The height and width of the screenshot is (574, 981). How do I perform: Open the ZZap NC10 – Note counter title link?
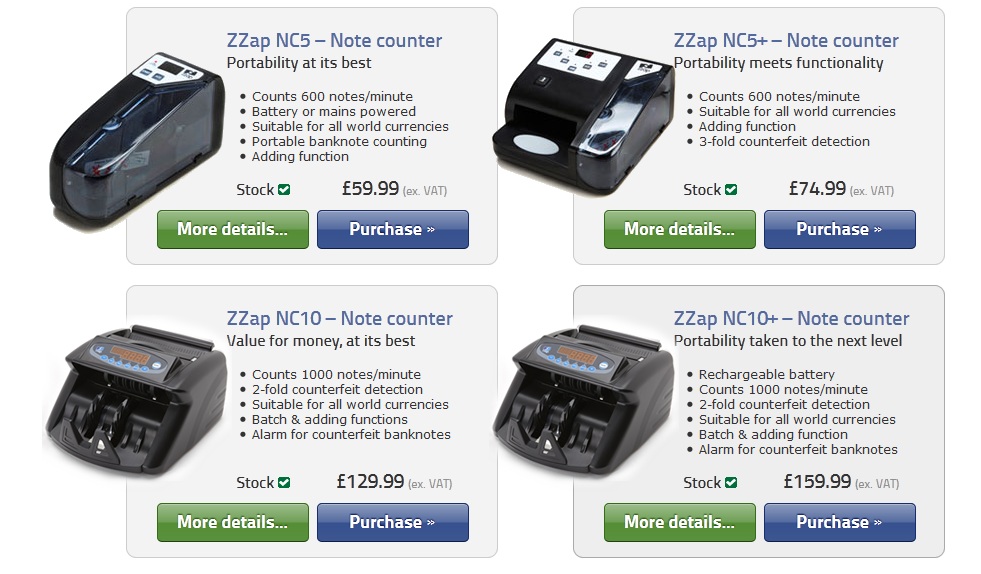[339, 319]
